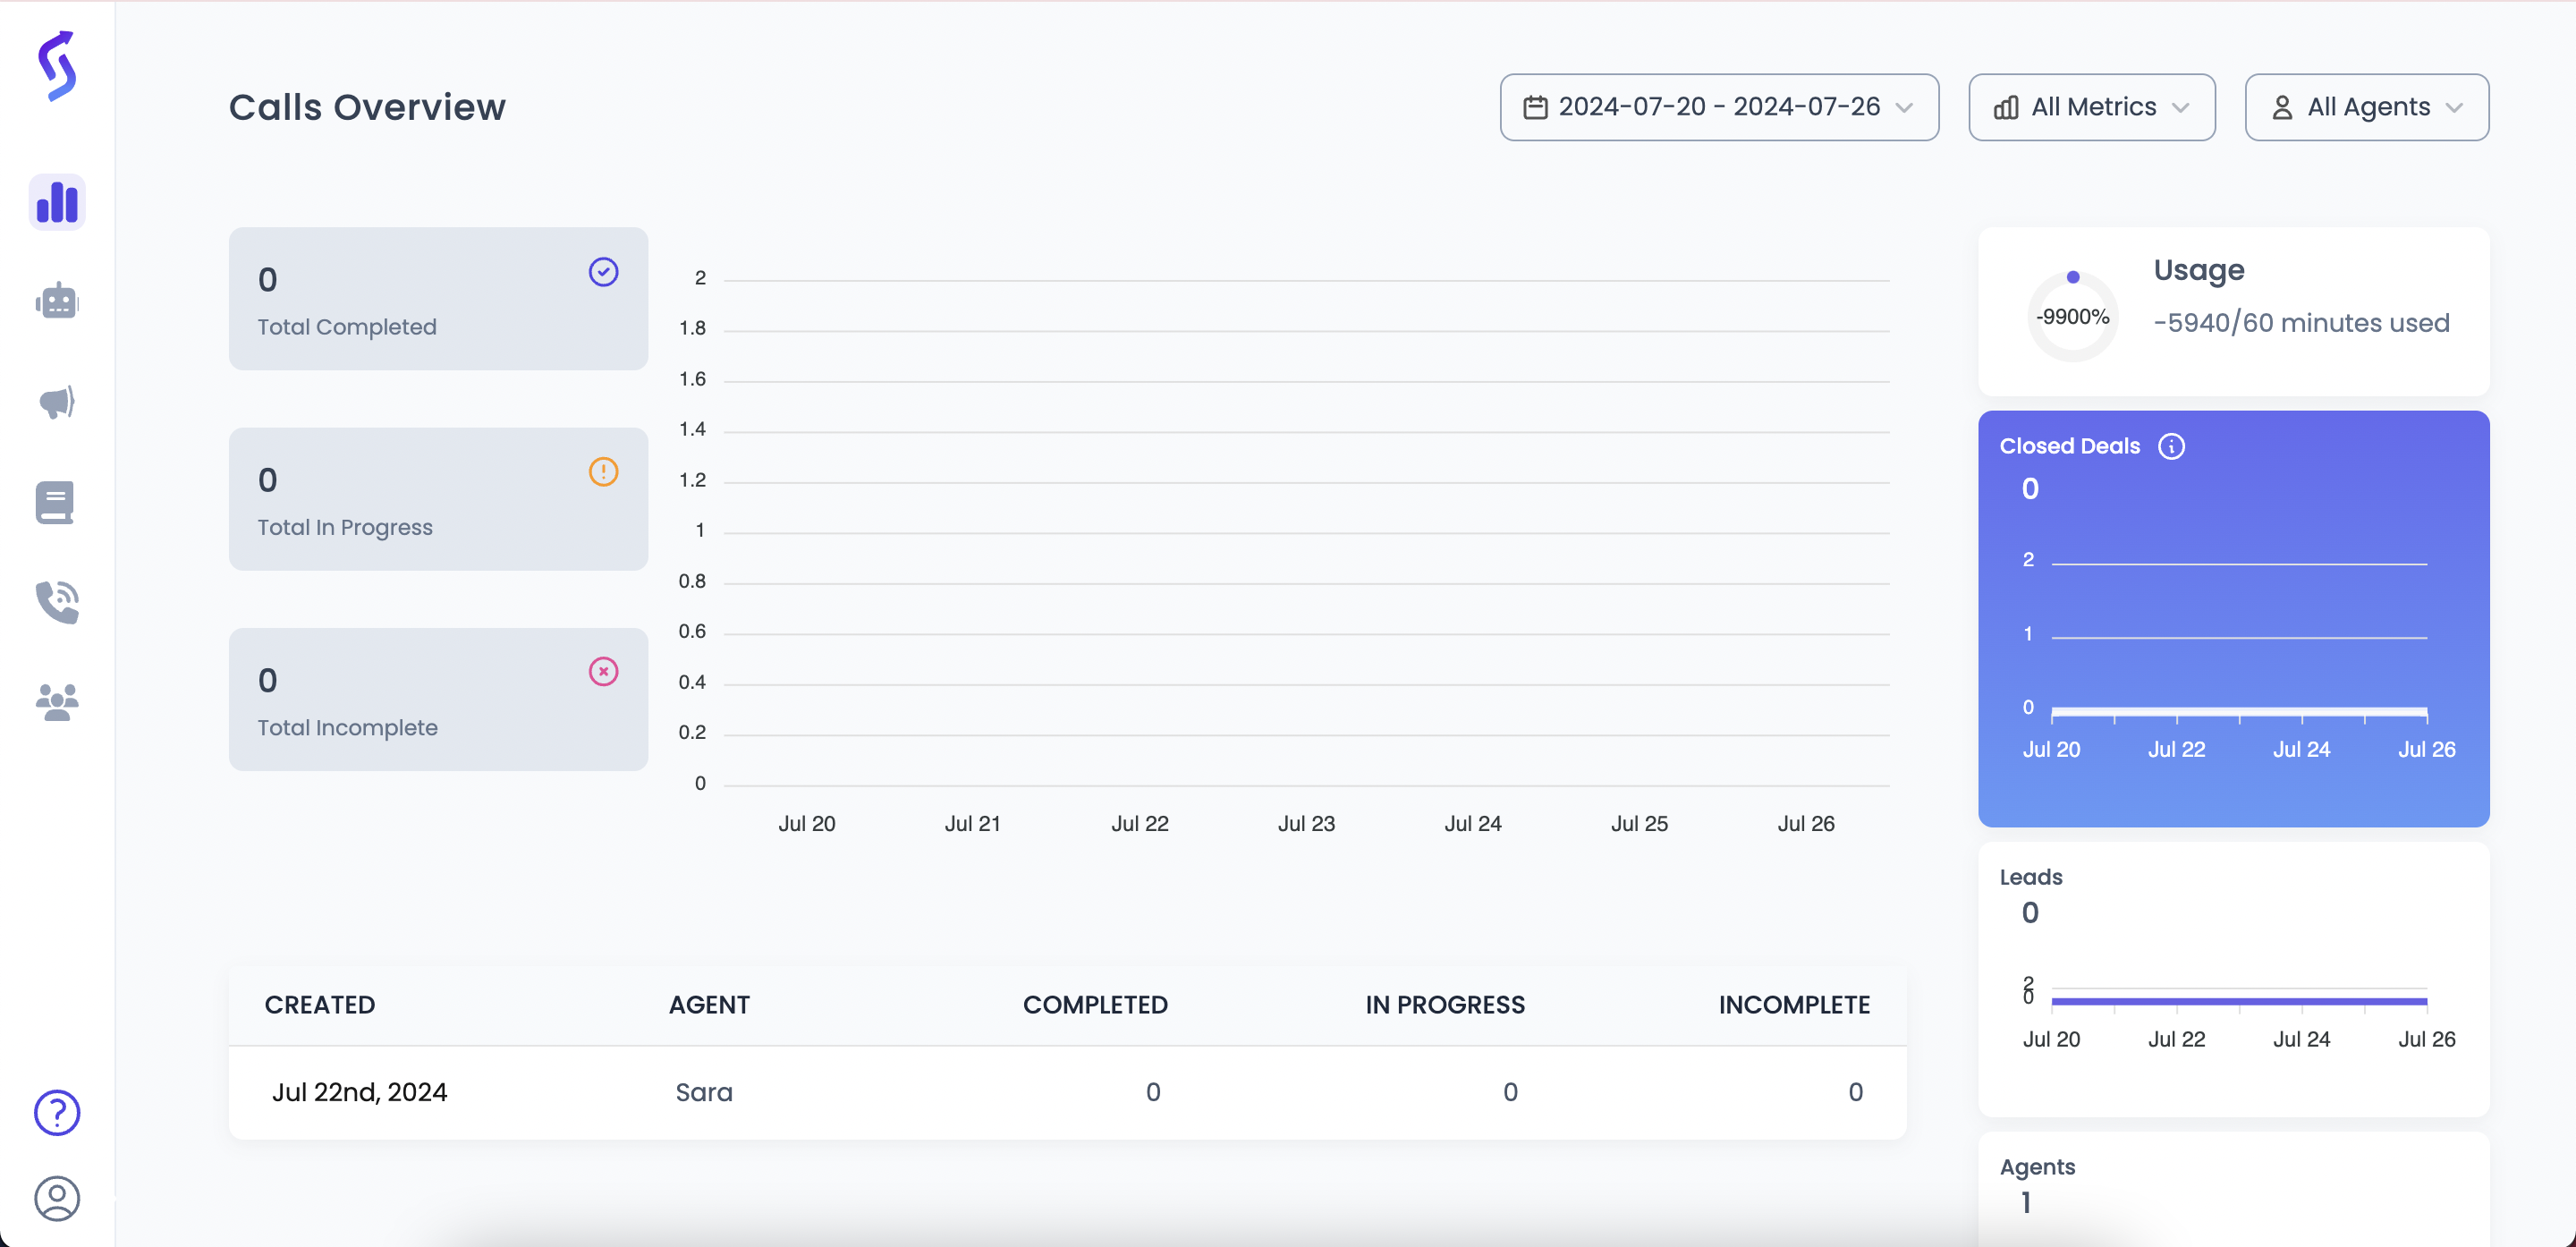Image resolution: width=2576 pixels, height=1247 pixels.
Task: Open the megaphone campaigns sidebar icon
Action: coord(57,402)
